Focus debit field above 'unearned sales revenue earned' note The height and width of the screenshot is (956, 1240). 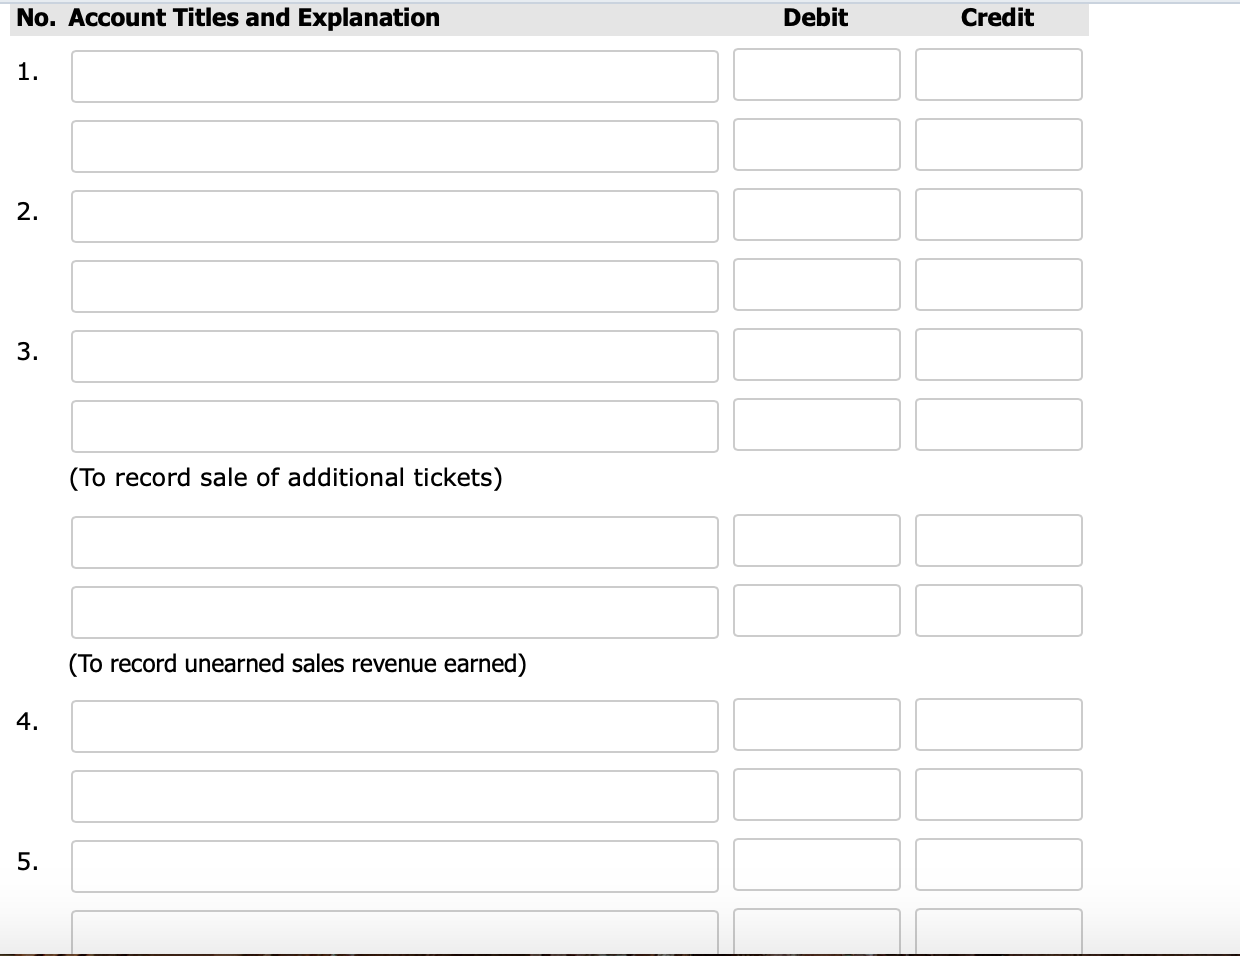pos(817,611)
